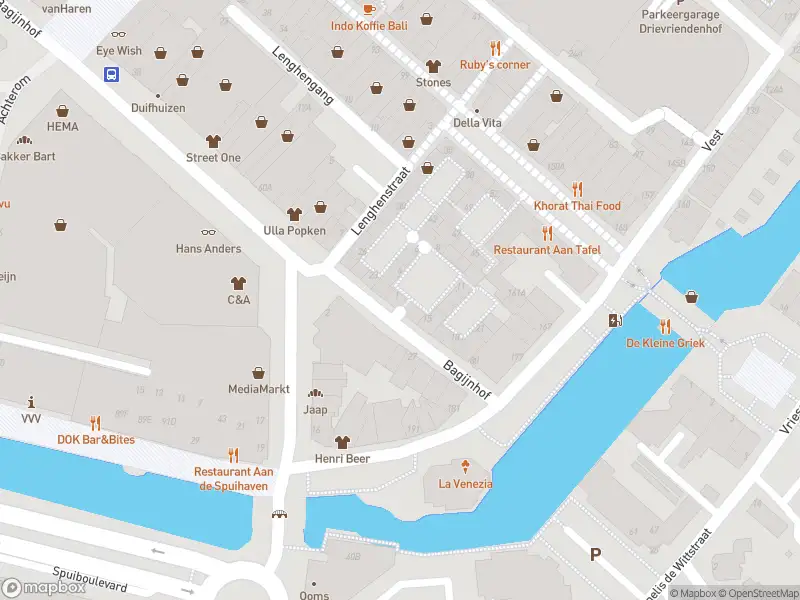Click the bridge icon below Restaurant Aan de Spuihaven

[279, 514]
